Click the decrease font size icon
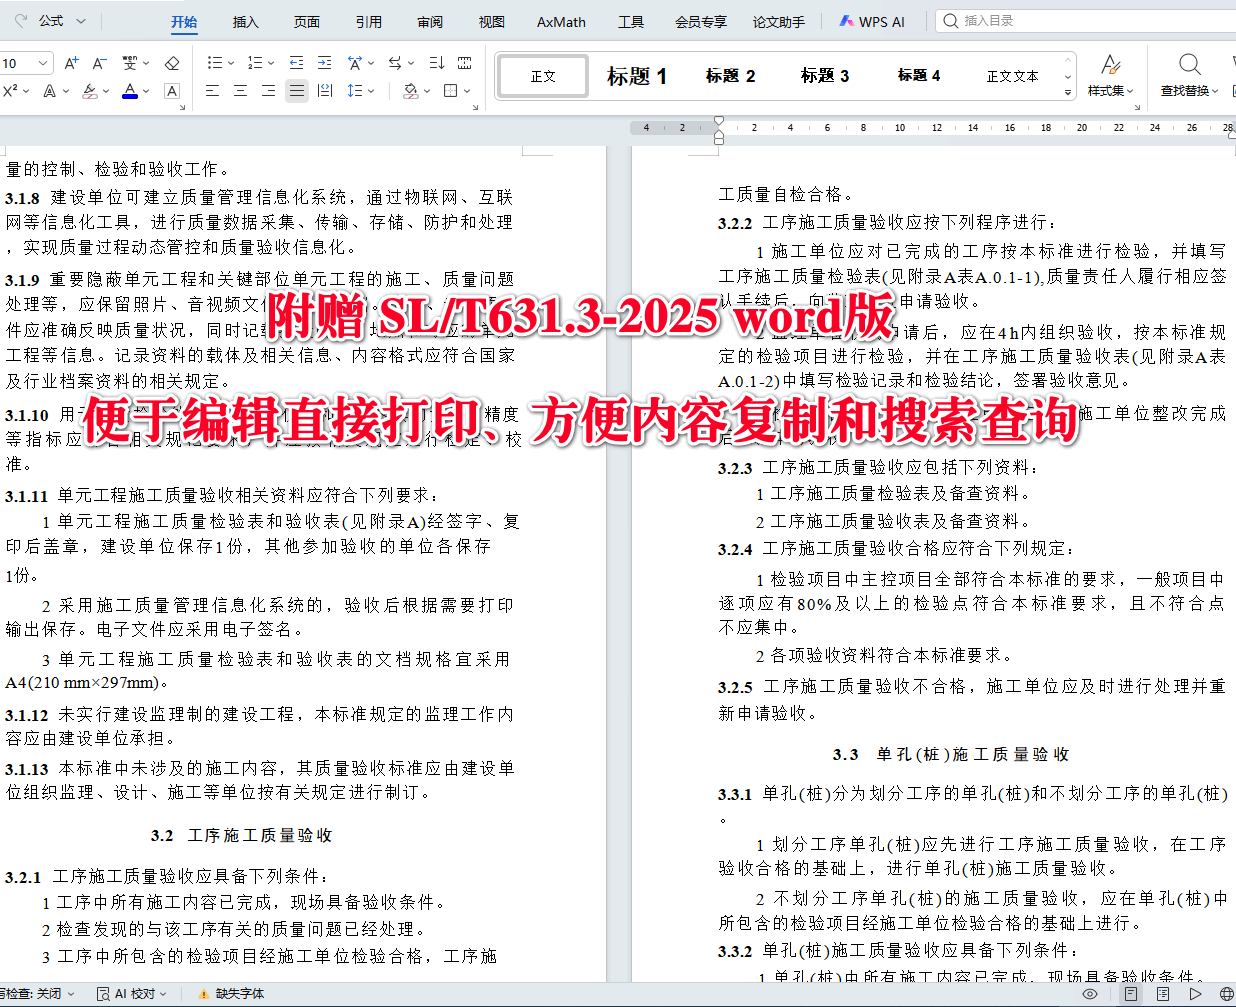1236x1007 pixels. [x=99, y=63]
